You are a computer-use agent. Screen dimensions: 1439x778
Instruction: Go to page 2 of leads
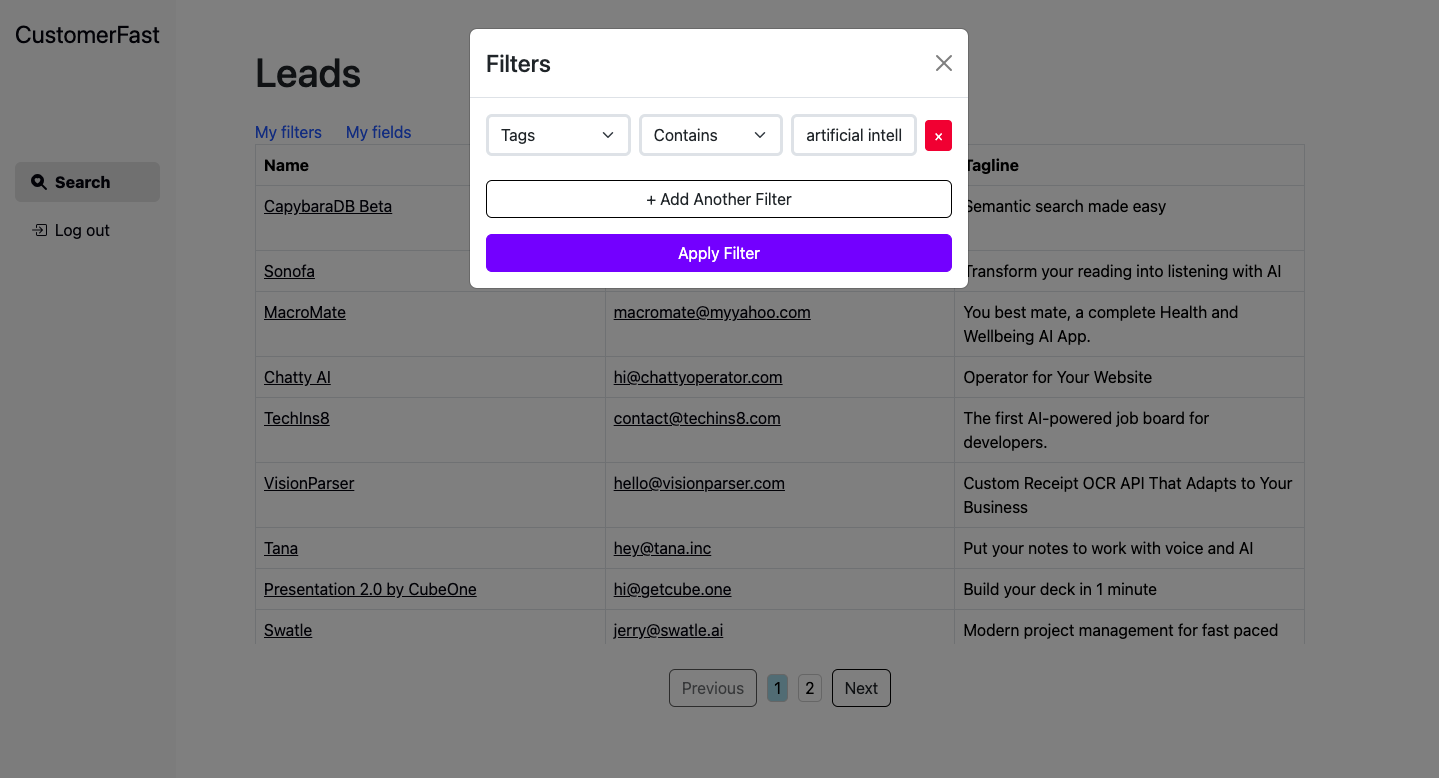click(x=810, y=688)
